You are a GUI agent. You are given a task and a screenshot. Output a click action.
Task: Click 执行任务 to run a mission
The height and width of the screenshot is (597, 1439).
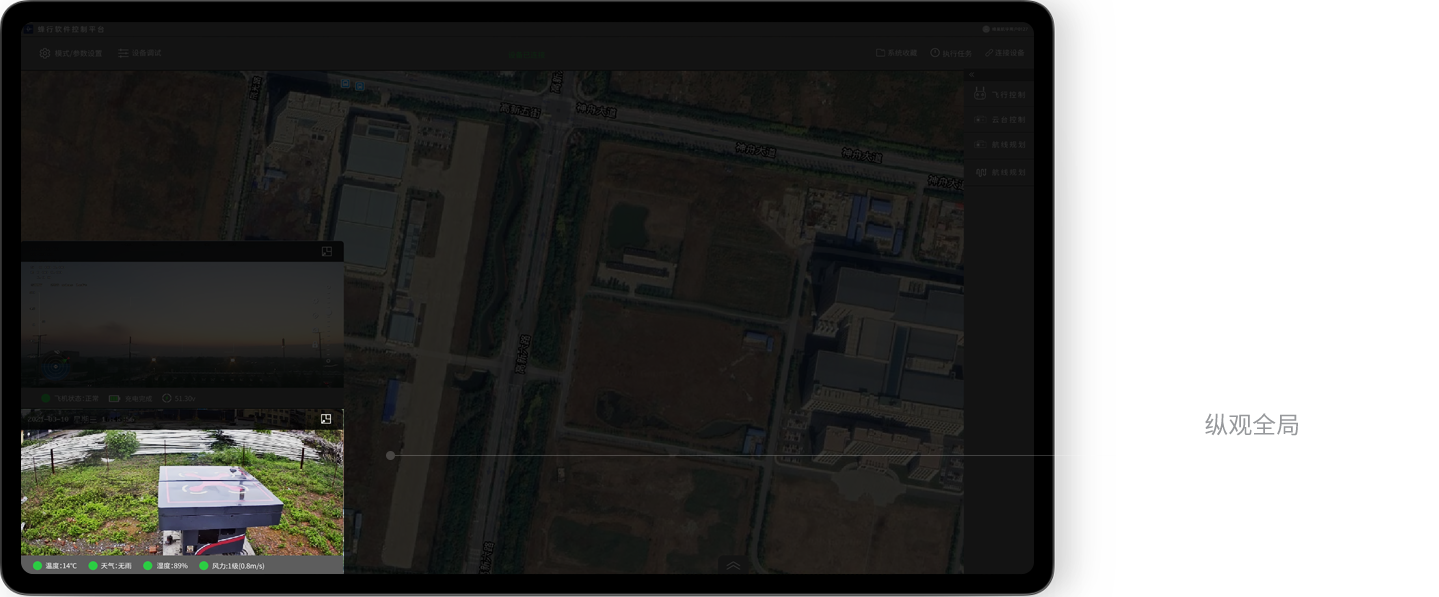pos(950,53)
